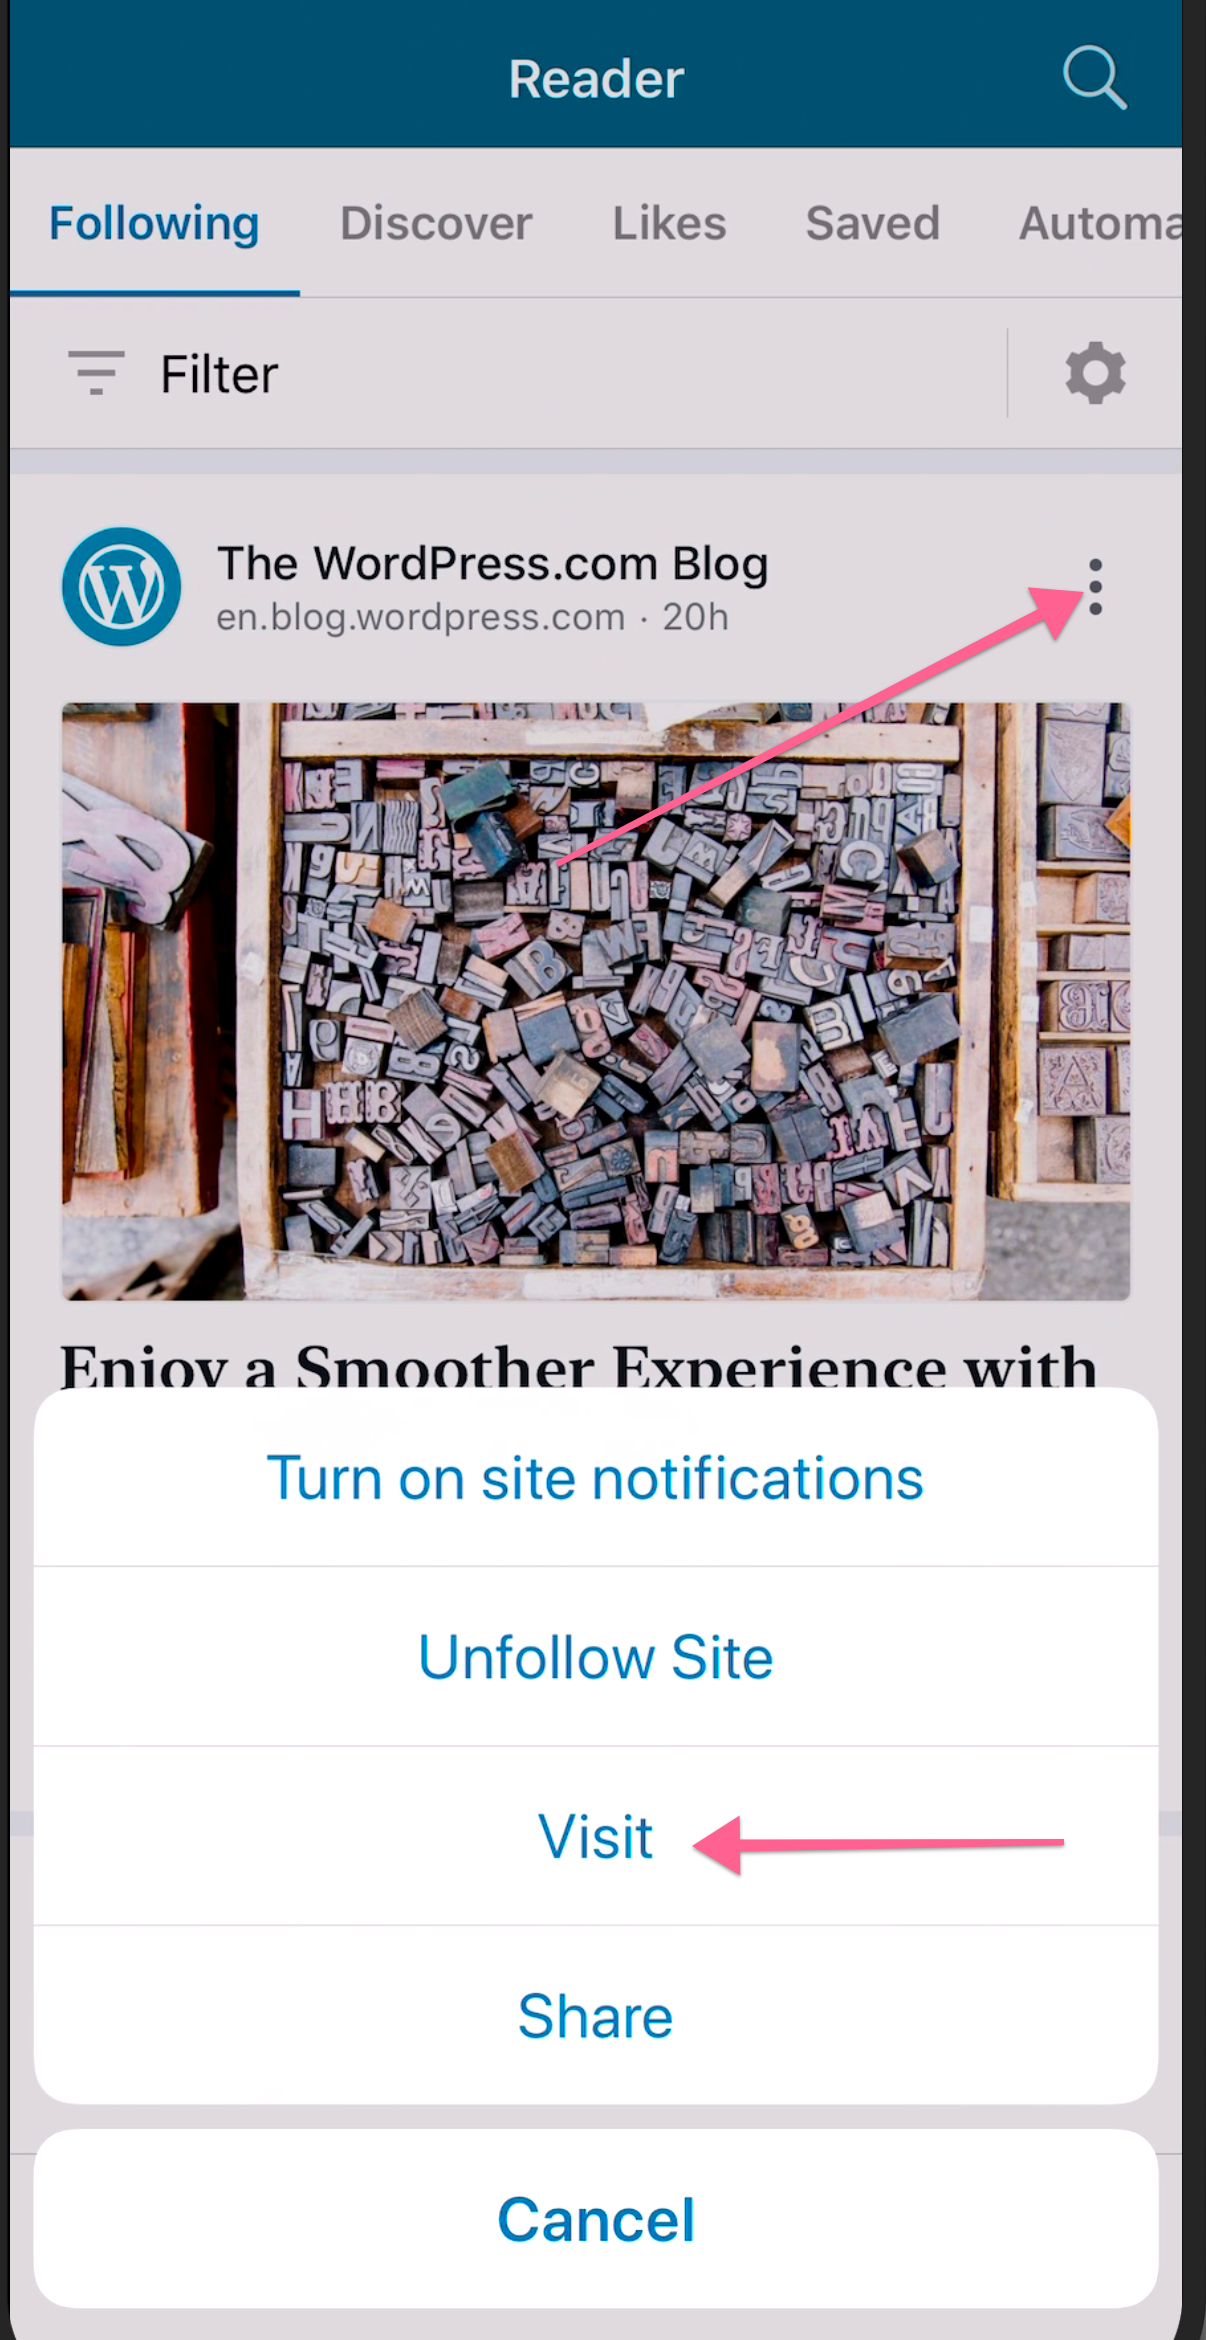Select Unfollow Site in action sheet

click(596, 1657)
